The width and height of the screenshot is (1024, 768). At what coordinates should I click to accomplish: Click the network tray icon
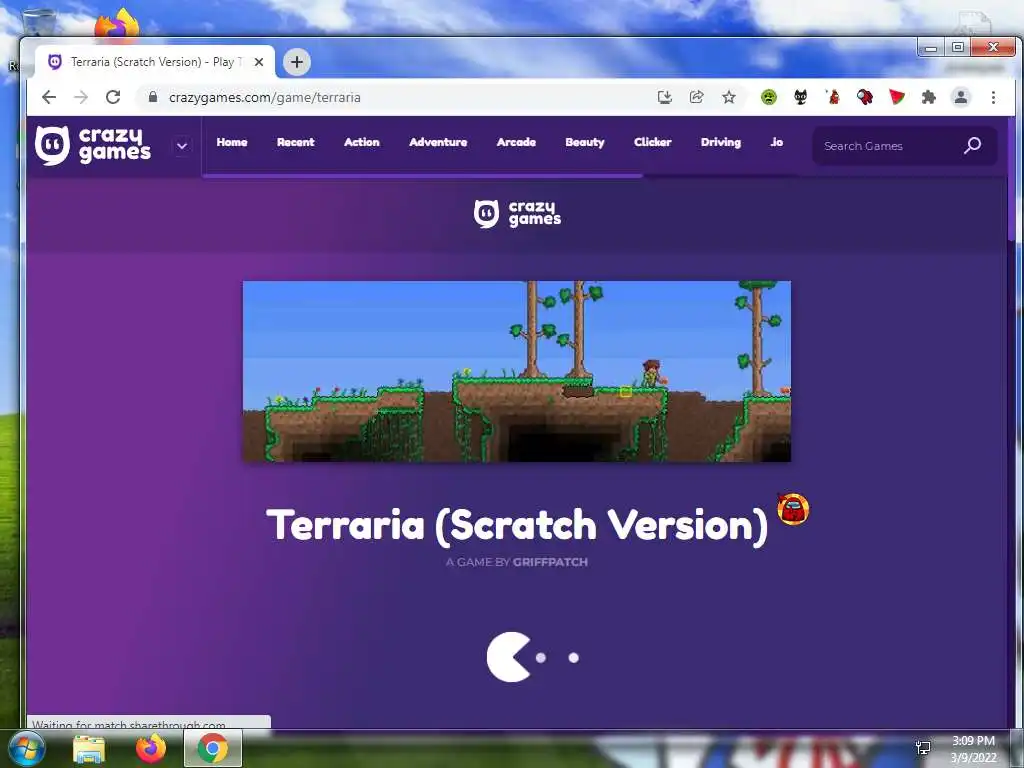[x=923, y=748]
